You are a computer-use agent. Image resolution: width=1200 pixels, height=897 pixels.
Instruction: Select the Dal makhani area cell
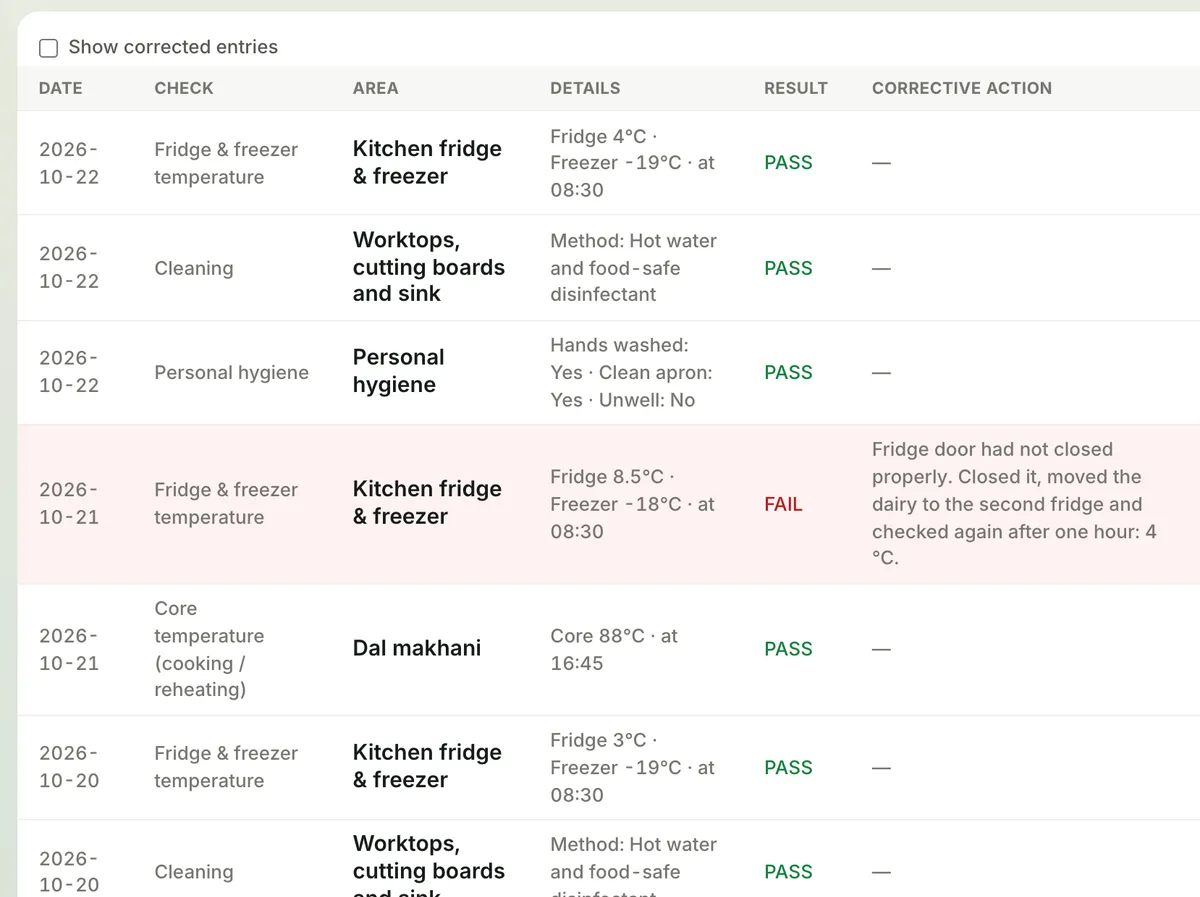417,648
